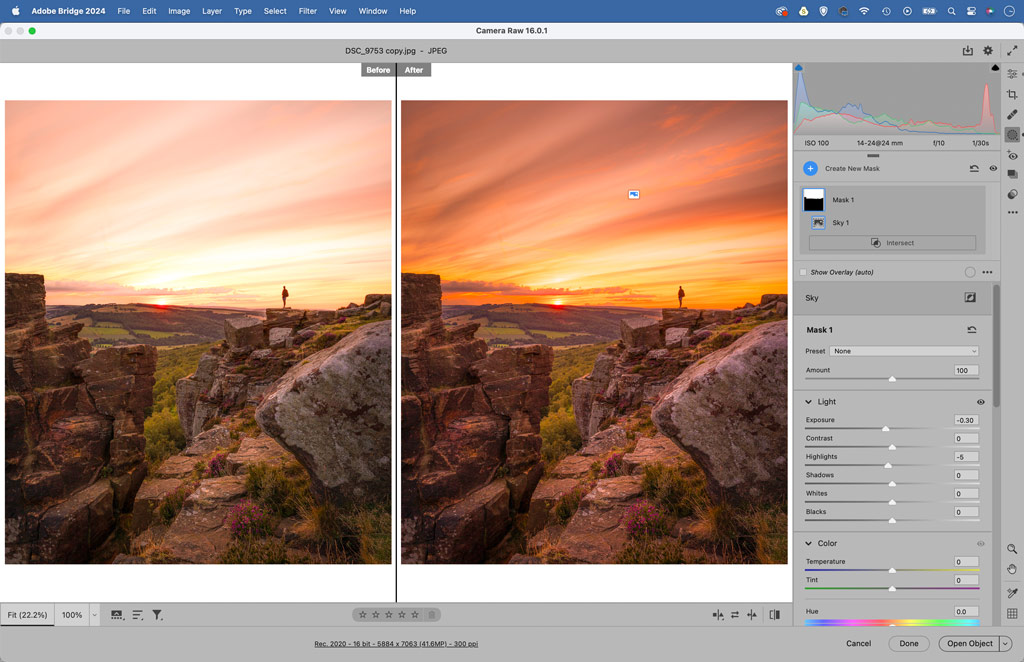Open zoom level dropdown arrow
The height and width of the screenshot is (662, 1024).
(x=94, y=615)
